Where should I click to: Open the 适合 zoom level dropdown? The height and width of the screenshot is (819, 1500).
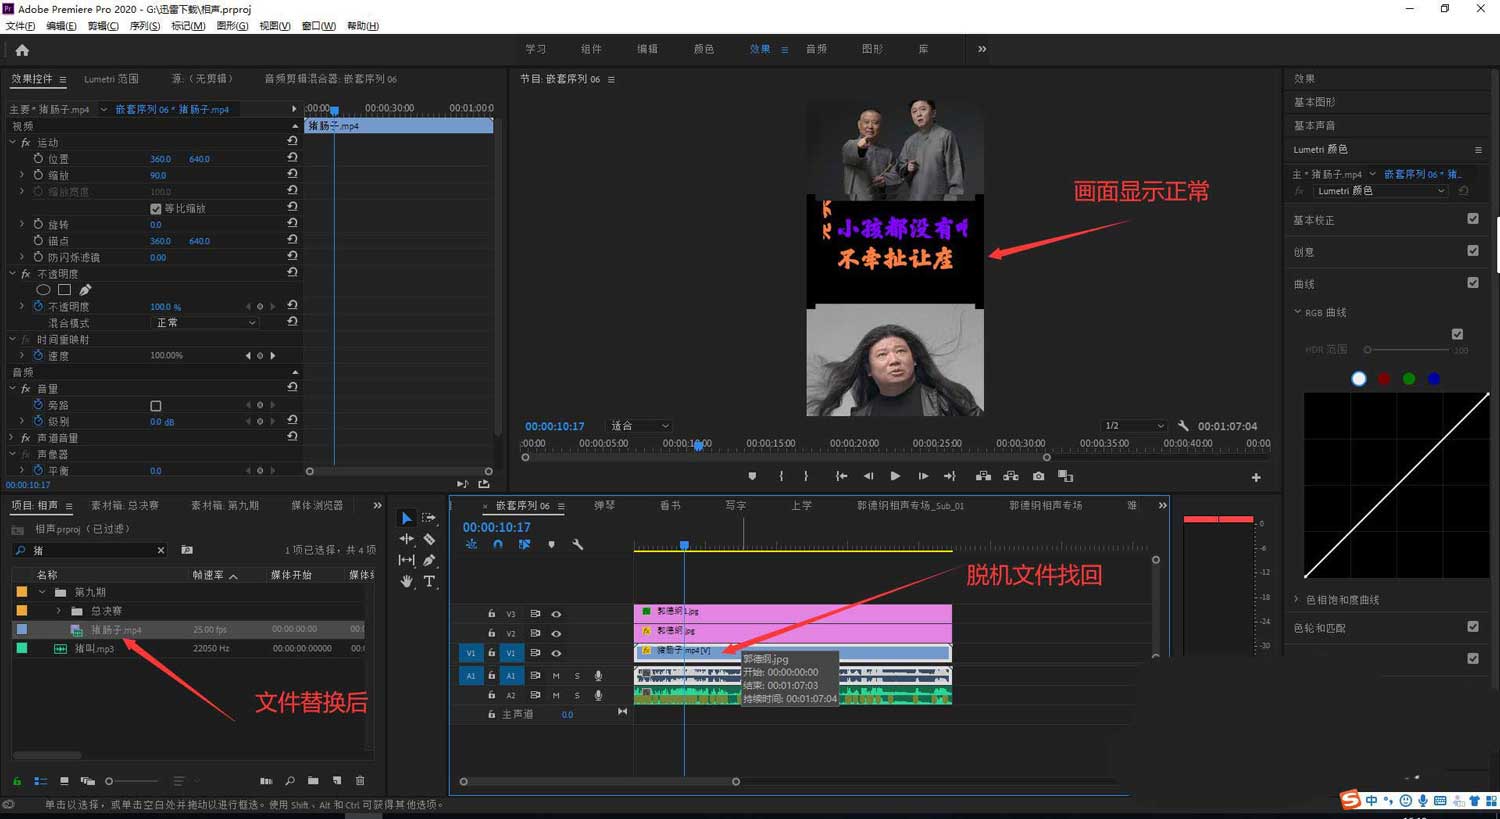640,426
